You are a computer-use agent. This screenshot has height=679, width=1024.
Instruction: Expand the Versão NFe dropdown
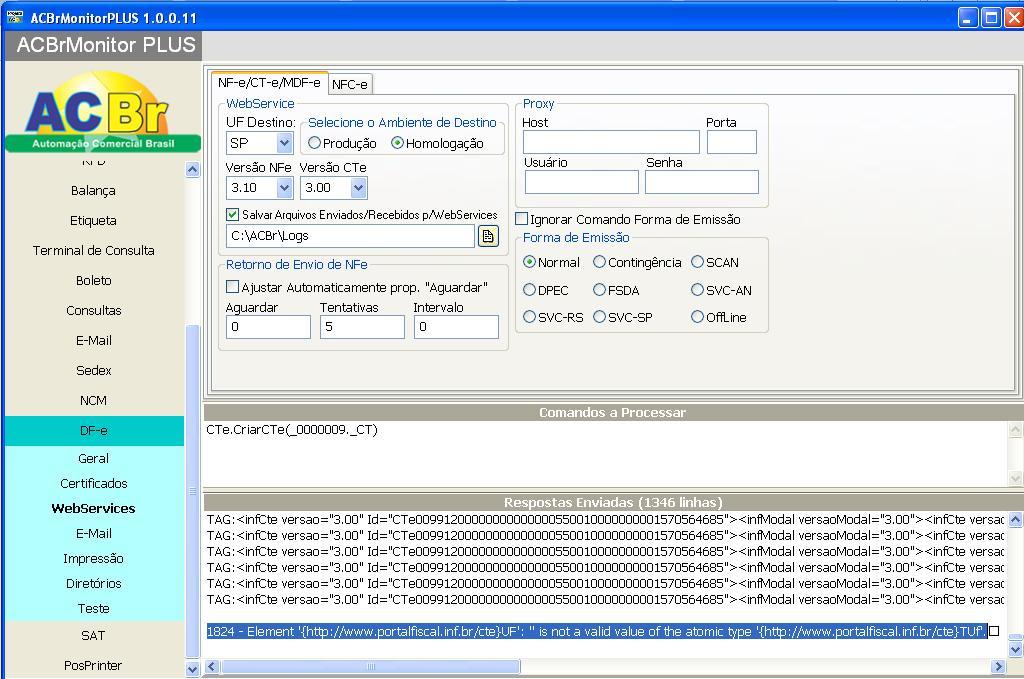click(284, 188)
